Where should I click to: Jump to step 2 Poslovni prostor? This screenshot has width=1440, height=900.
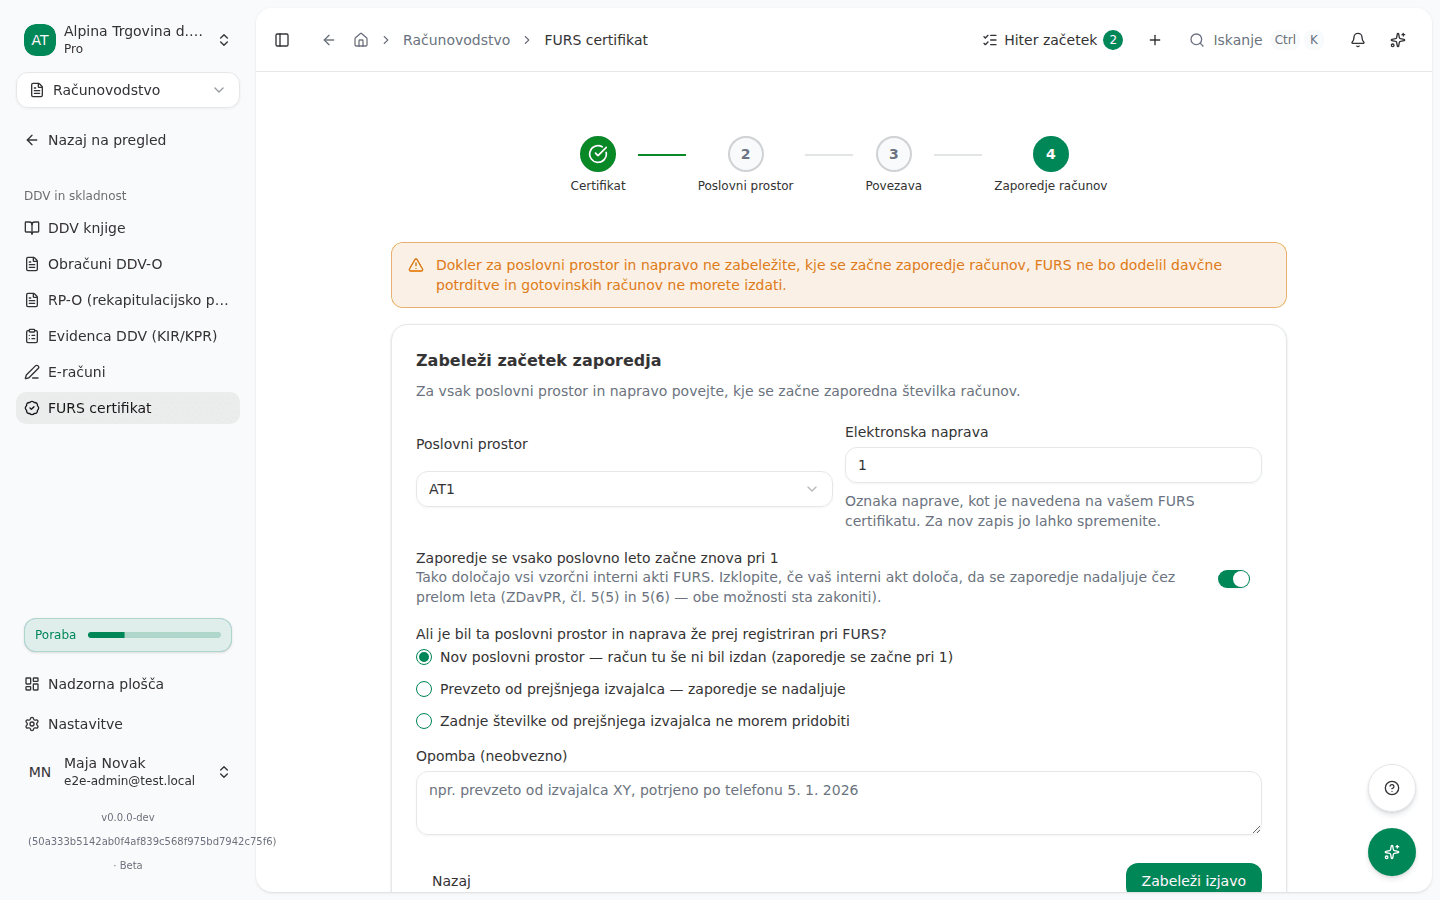(x=746, y=154)
